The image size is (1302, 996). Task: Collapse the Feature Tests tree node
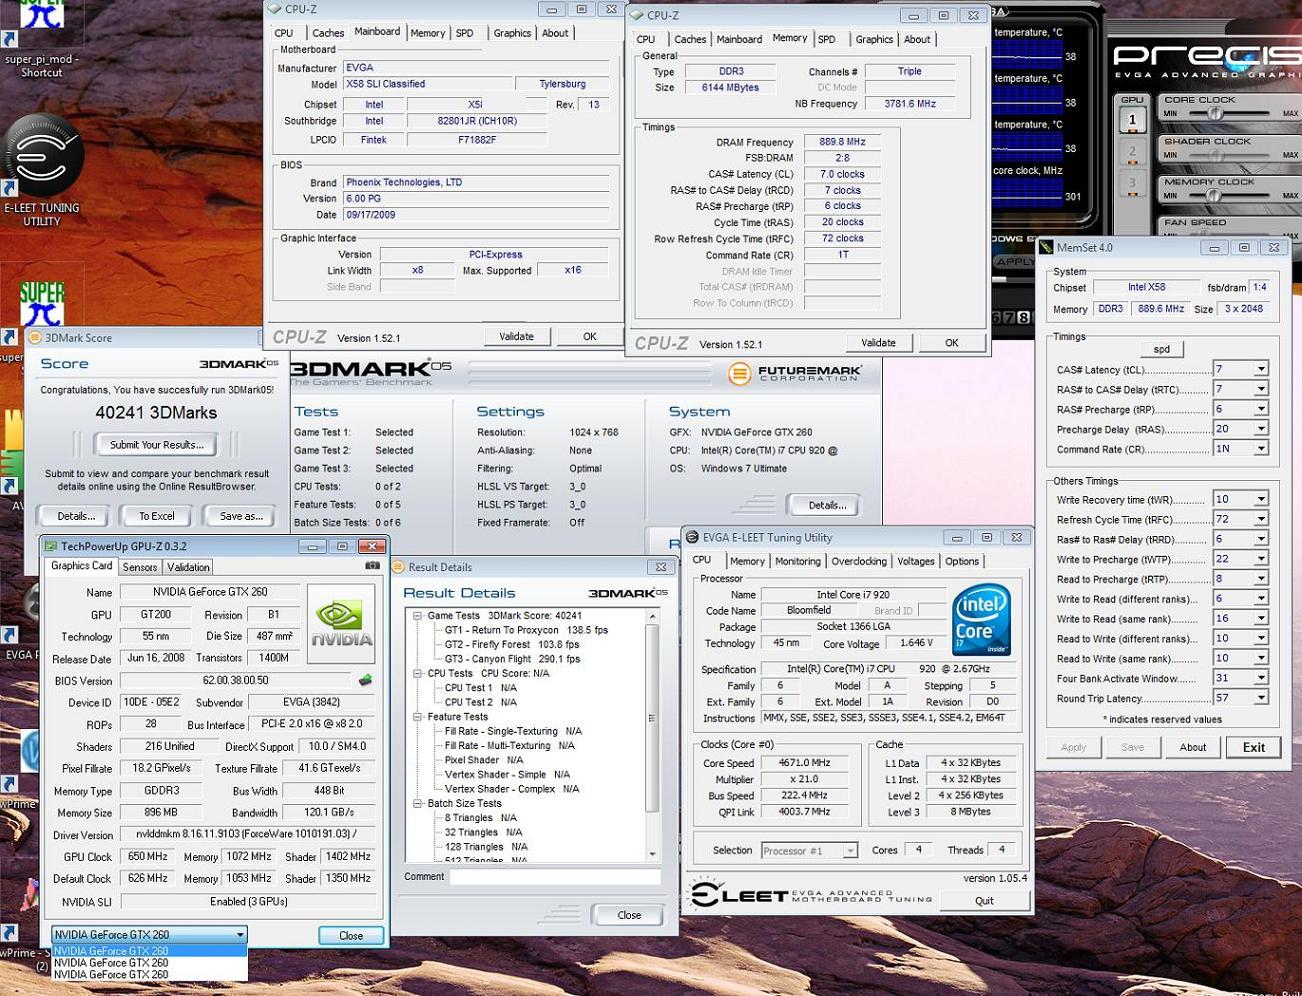tap(417, 717)
